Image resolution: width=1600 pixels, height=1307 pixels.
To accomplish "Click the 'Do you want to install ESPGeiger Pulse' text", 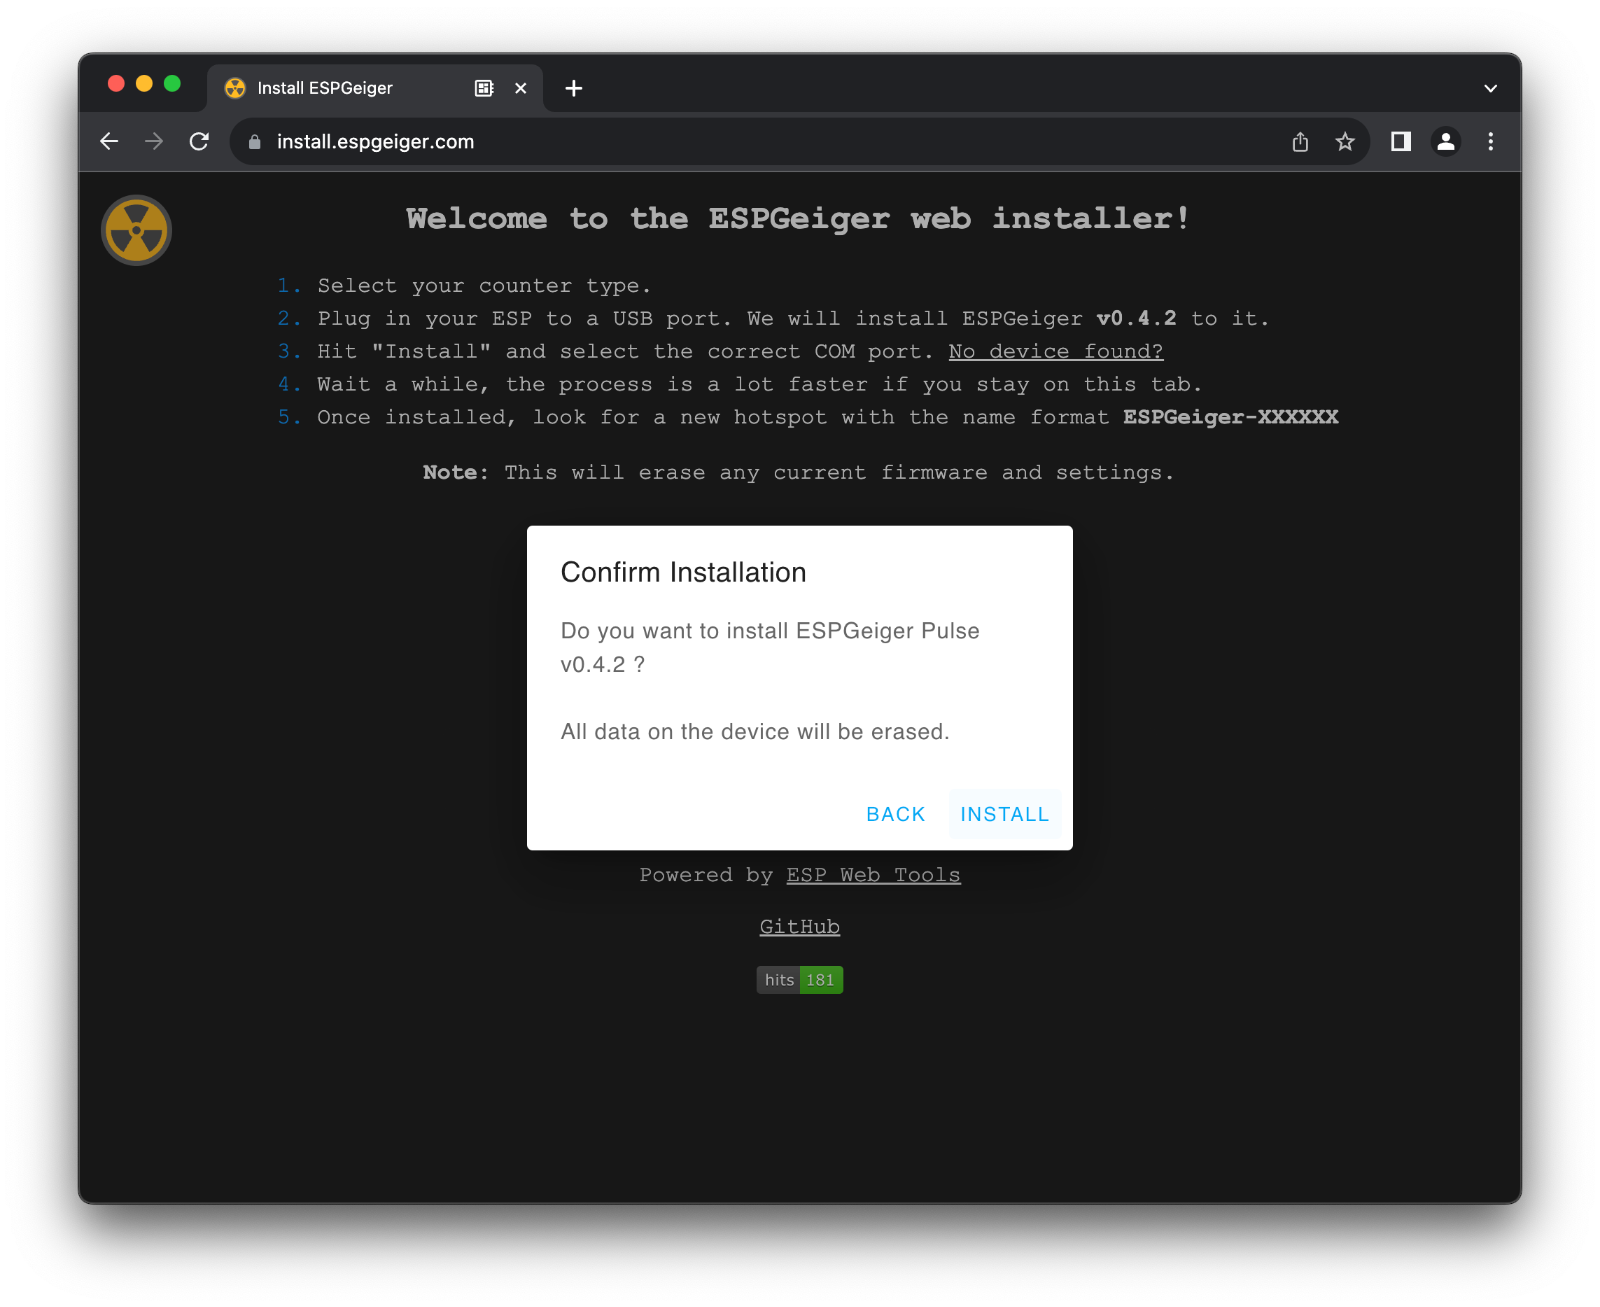I will [x=770, y=631].
